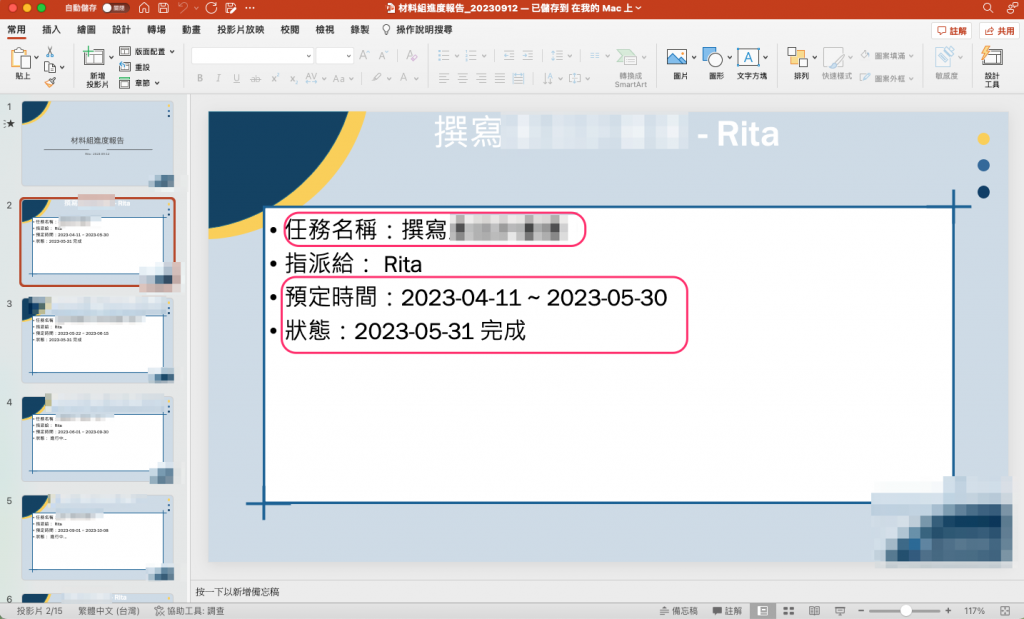Open the 檢視 ribbon tab
This screenshot has height=619, width=1024.
point(325,30)
